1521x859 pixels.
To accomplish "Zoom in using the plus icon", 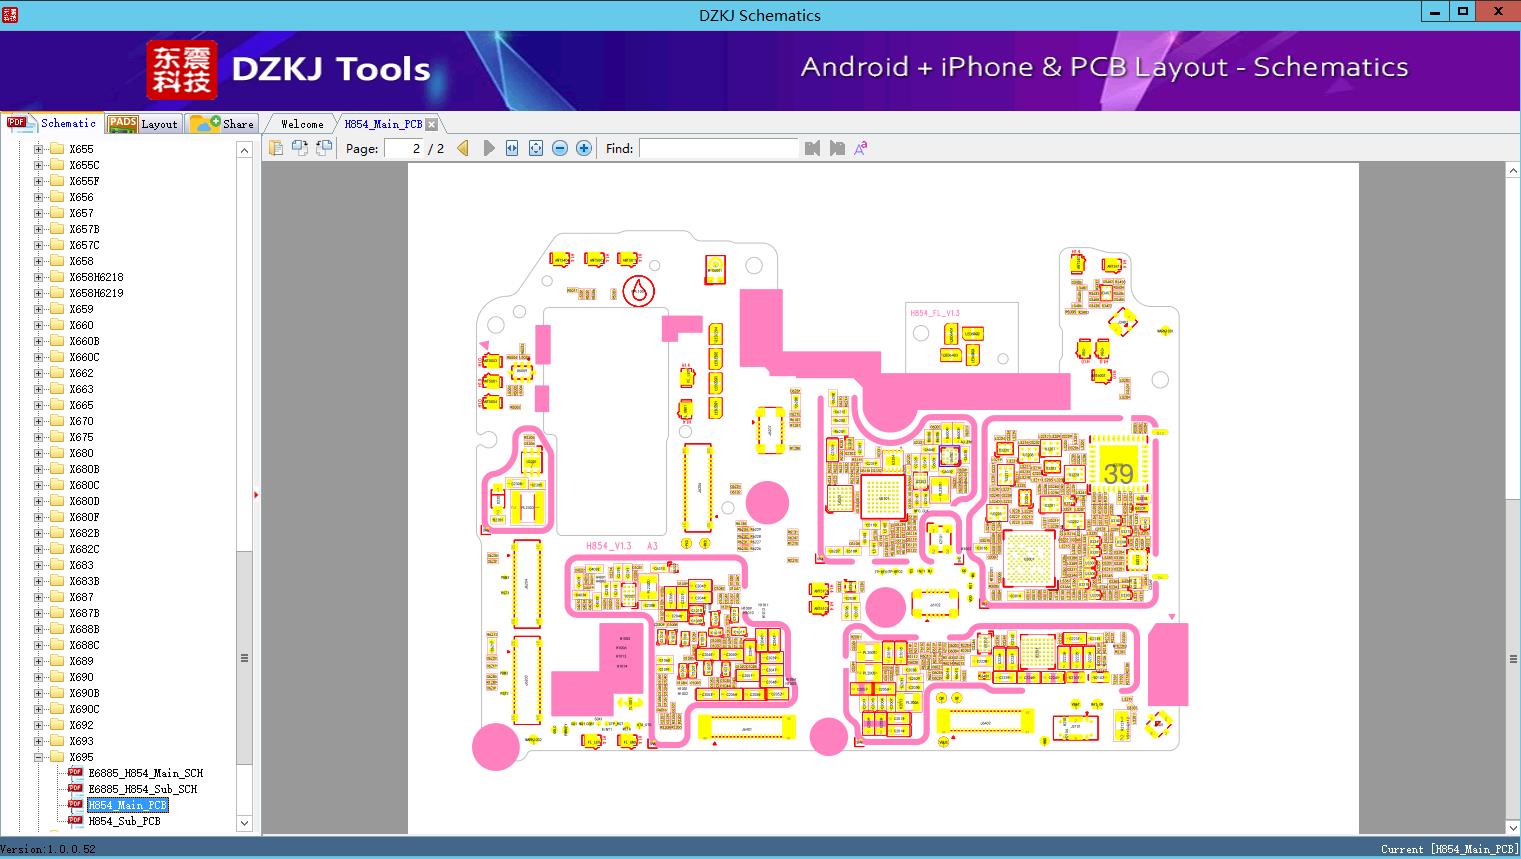I will (x=584, y=148).
